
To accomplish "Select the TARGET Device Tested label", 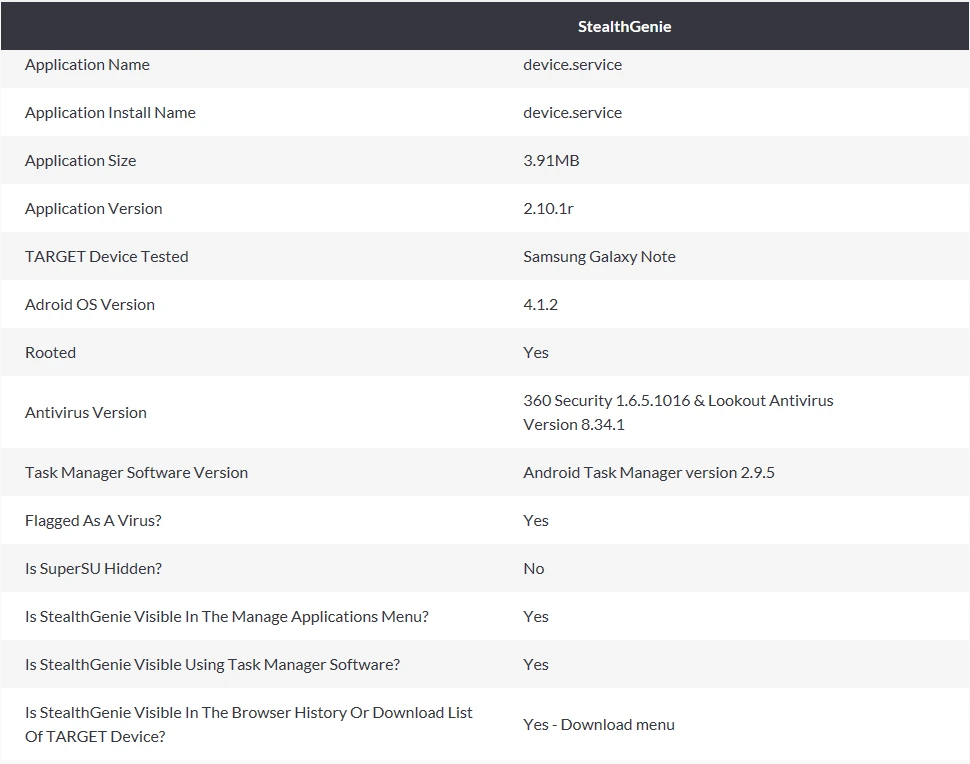I will (x=106, y=257).
